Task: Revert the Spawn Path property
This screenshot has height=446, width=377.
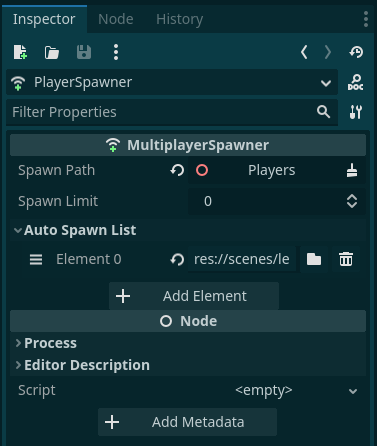Action: [177, 171]
